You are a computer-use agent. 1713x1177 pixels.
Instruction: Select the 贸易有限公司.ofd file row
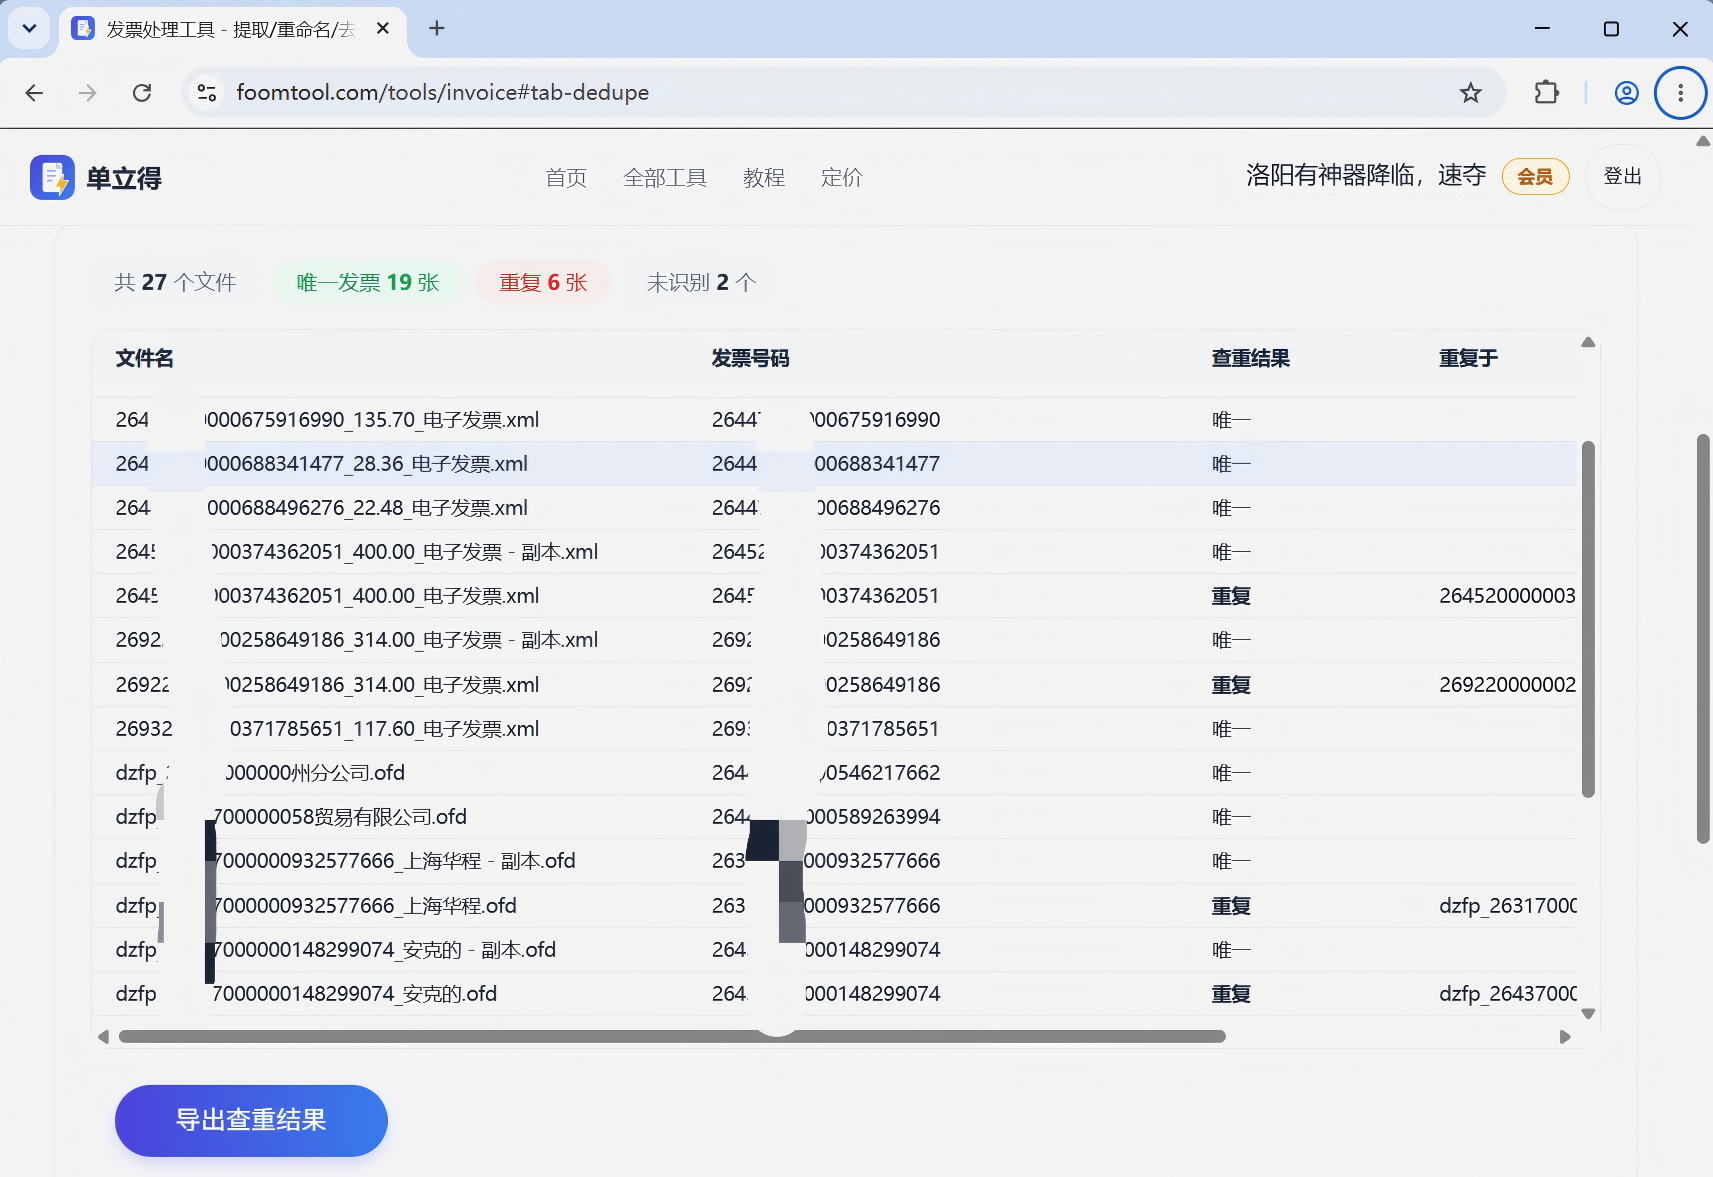point(834,817)
